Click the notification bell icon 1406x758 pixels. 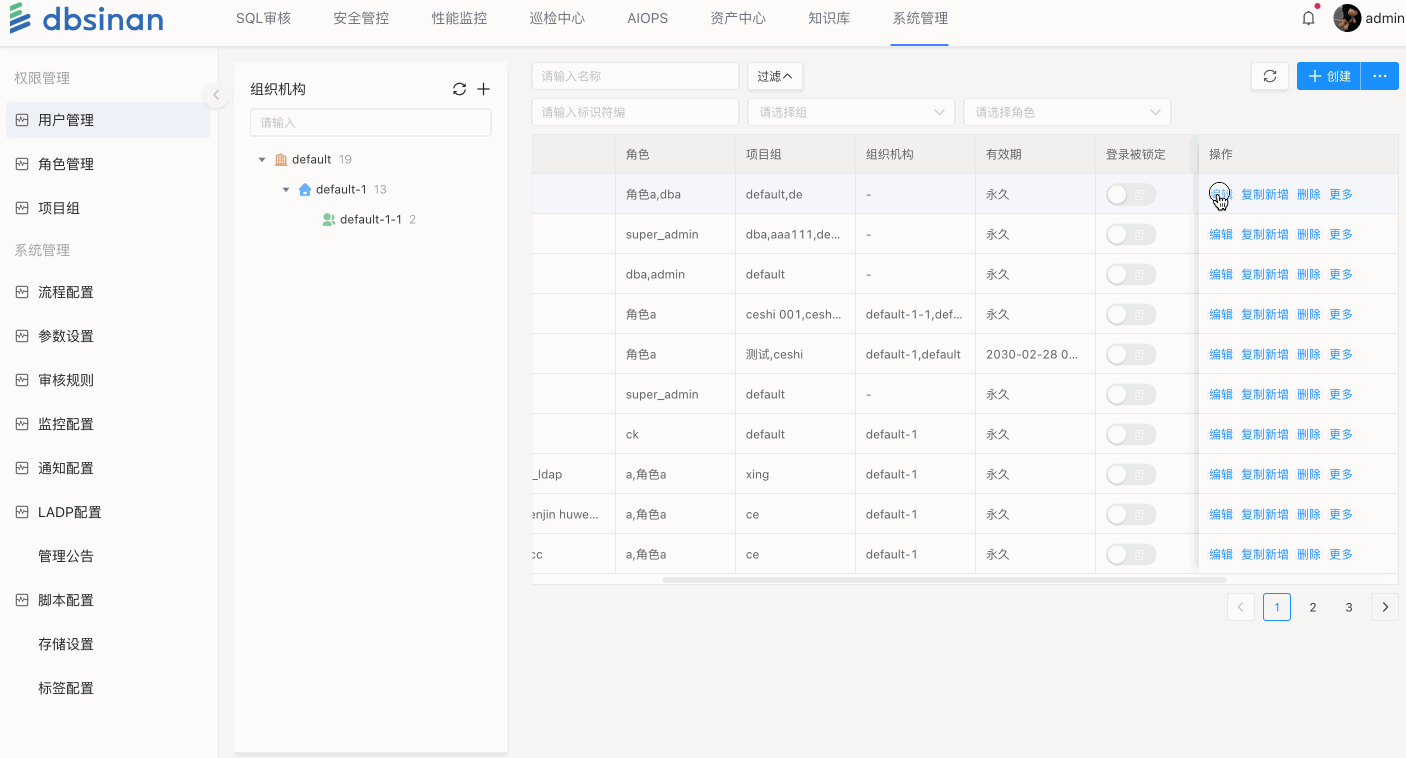point(1308,18)
